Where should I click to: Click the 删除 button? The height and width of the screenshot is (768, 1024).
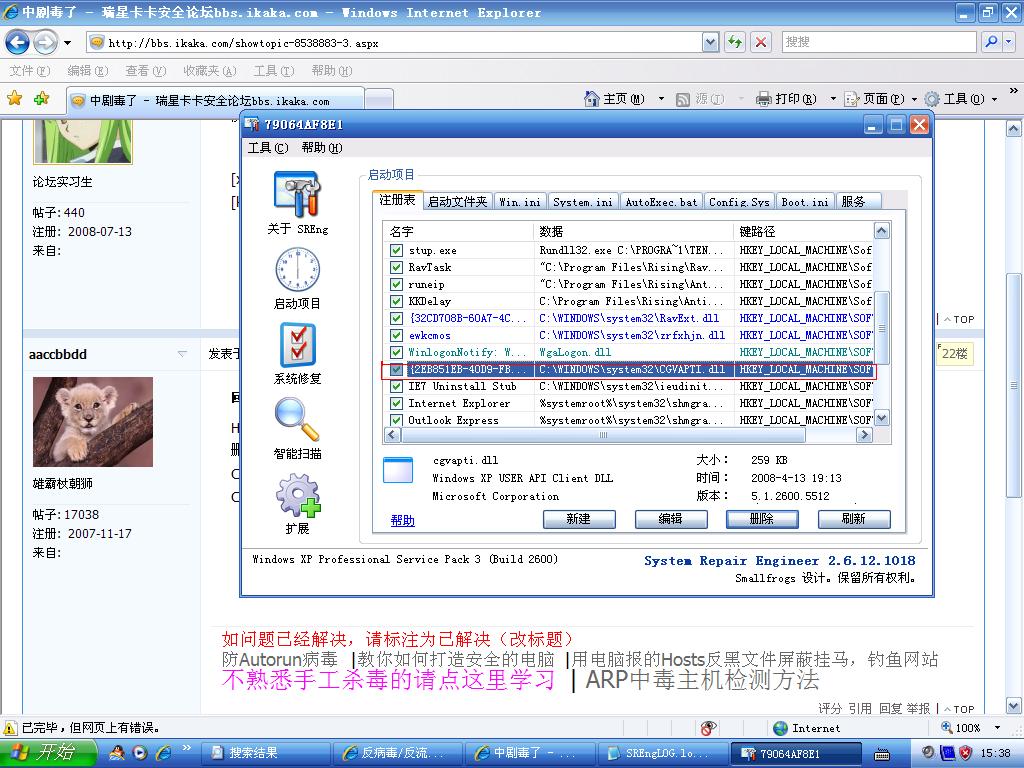762,519
